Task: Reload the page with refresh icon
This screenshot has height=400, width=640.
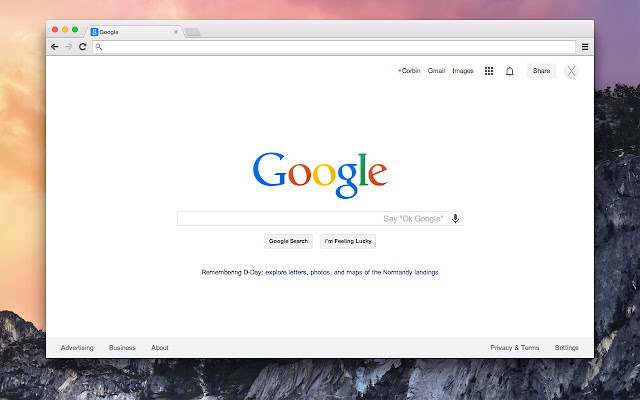Action: (82, 47)
